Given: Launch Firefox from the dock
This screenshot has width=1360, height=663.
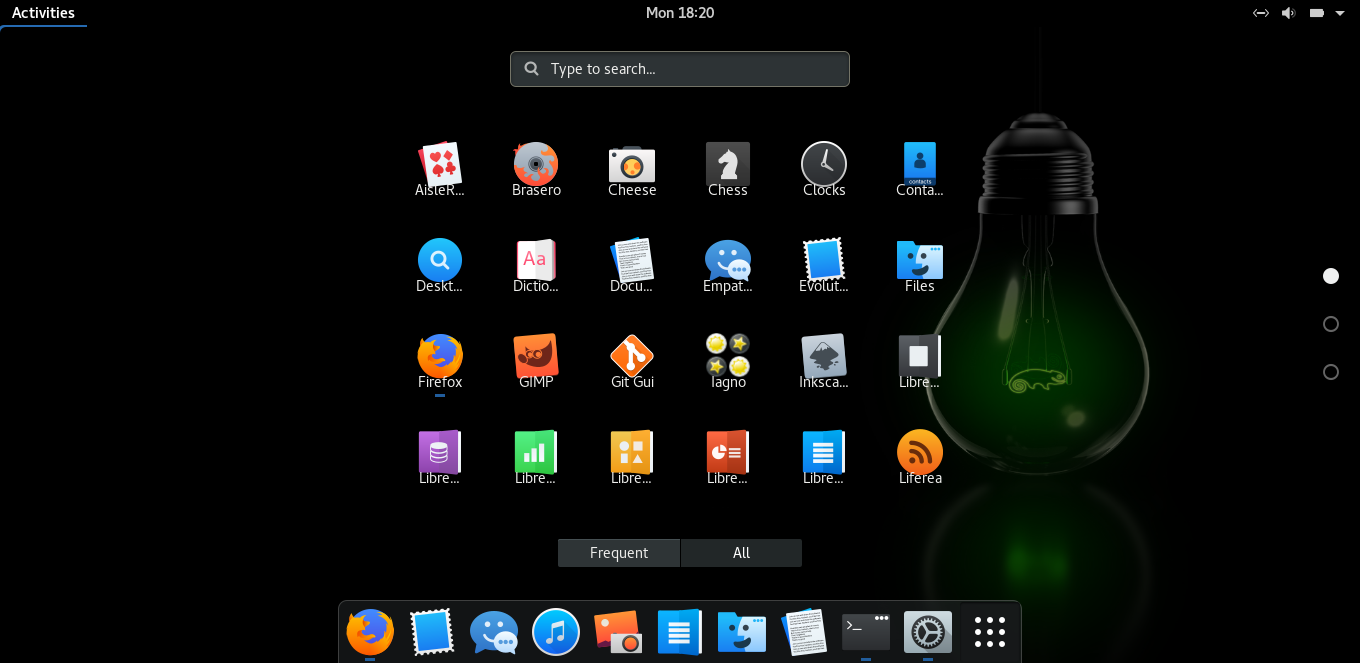Looking at the screenshot, I should pyautogui.click(x=369, y=632).
